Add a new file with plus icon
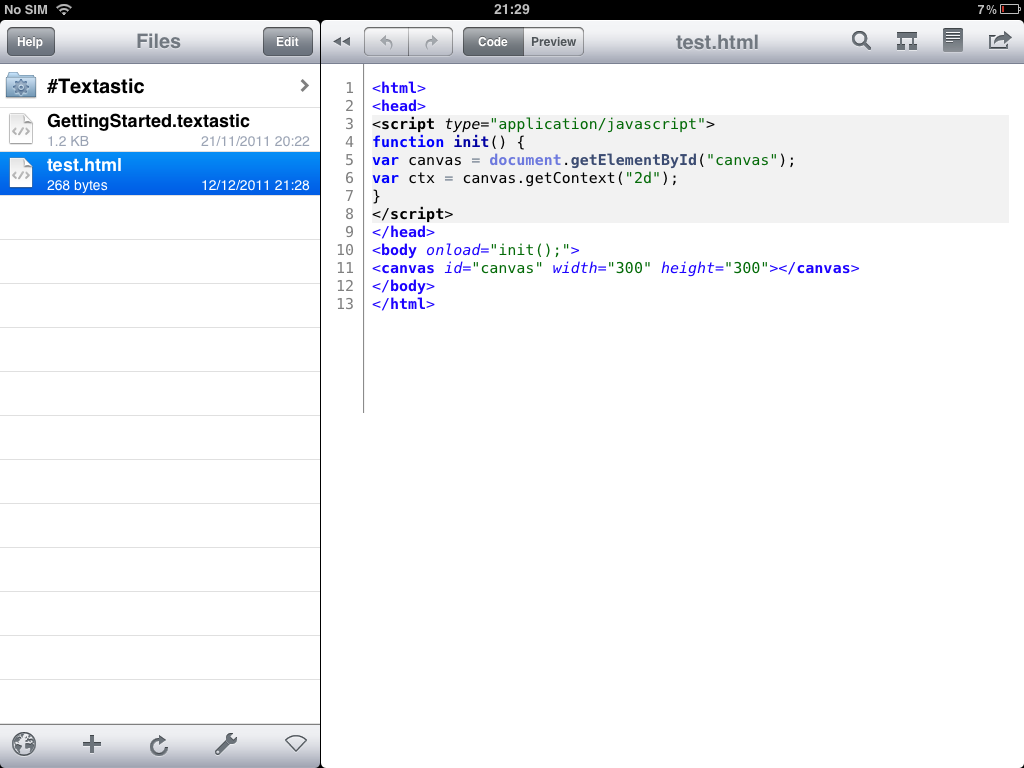1024x768 pixels. click(92, 744)
